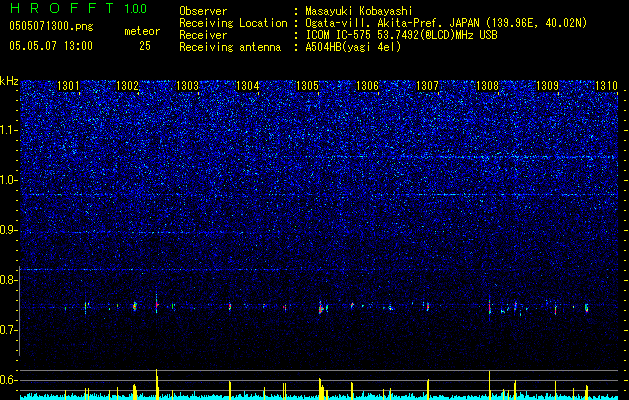Click the tallest yellow intensity spike after 1302
Screen dimensions: 629x400
[157, 384]
